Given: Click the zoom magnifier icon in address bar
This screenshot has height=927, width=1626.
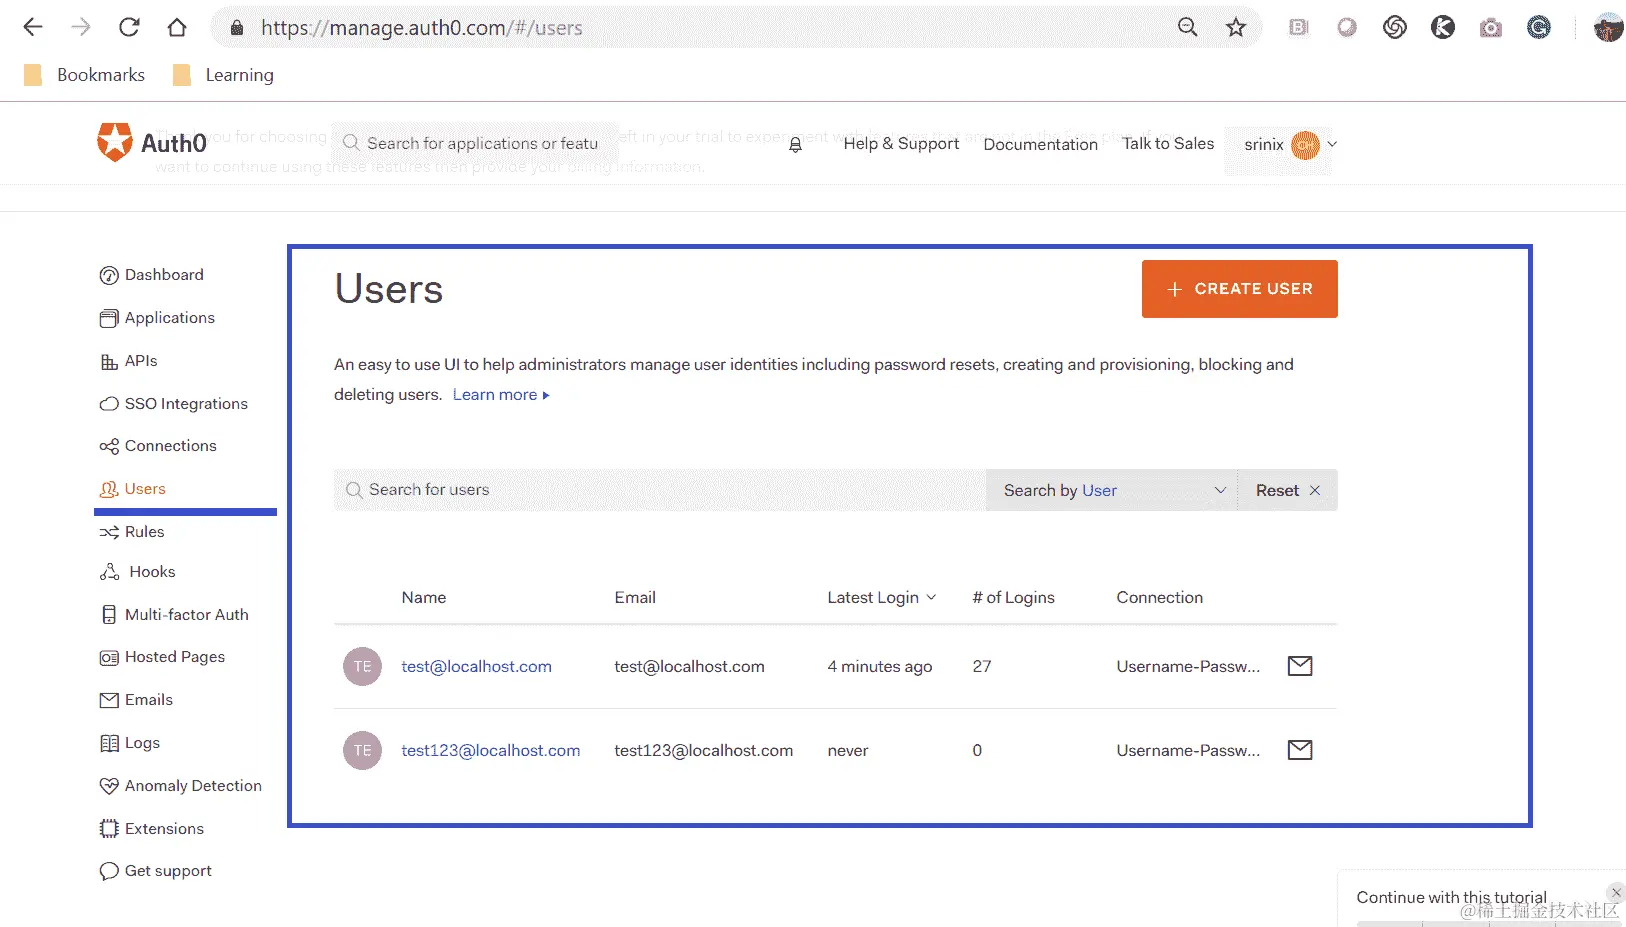Looking at the screenshot, I should click(x=1187, y=27).
